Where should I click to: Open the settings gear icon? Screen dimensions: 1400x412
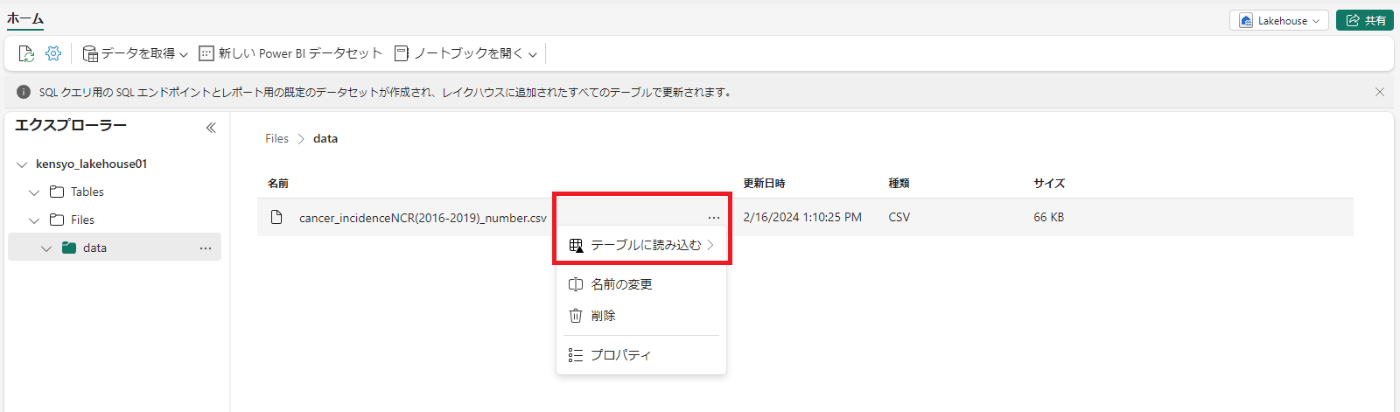point(53,54)
